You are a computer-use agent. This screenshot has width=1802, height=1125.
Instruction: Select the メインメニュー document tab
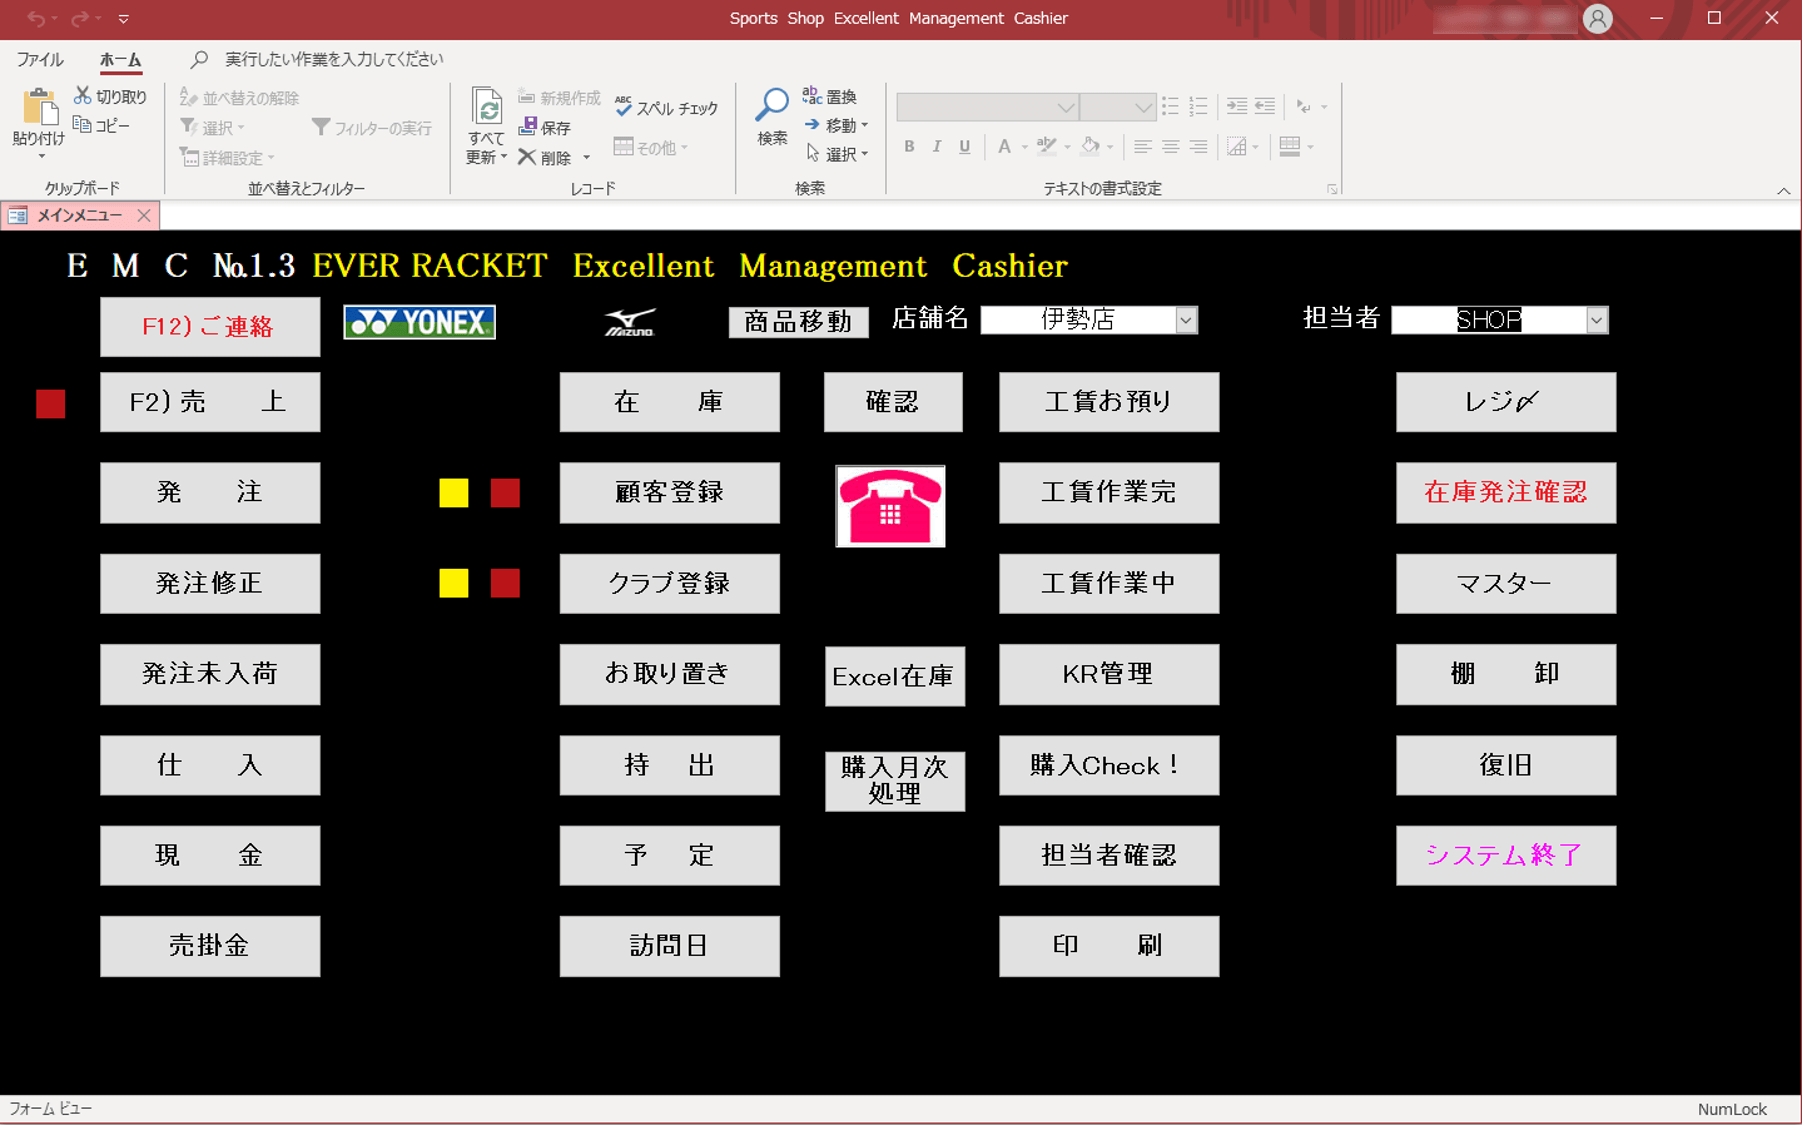pos(79,215)
